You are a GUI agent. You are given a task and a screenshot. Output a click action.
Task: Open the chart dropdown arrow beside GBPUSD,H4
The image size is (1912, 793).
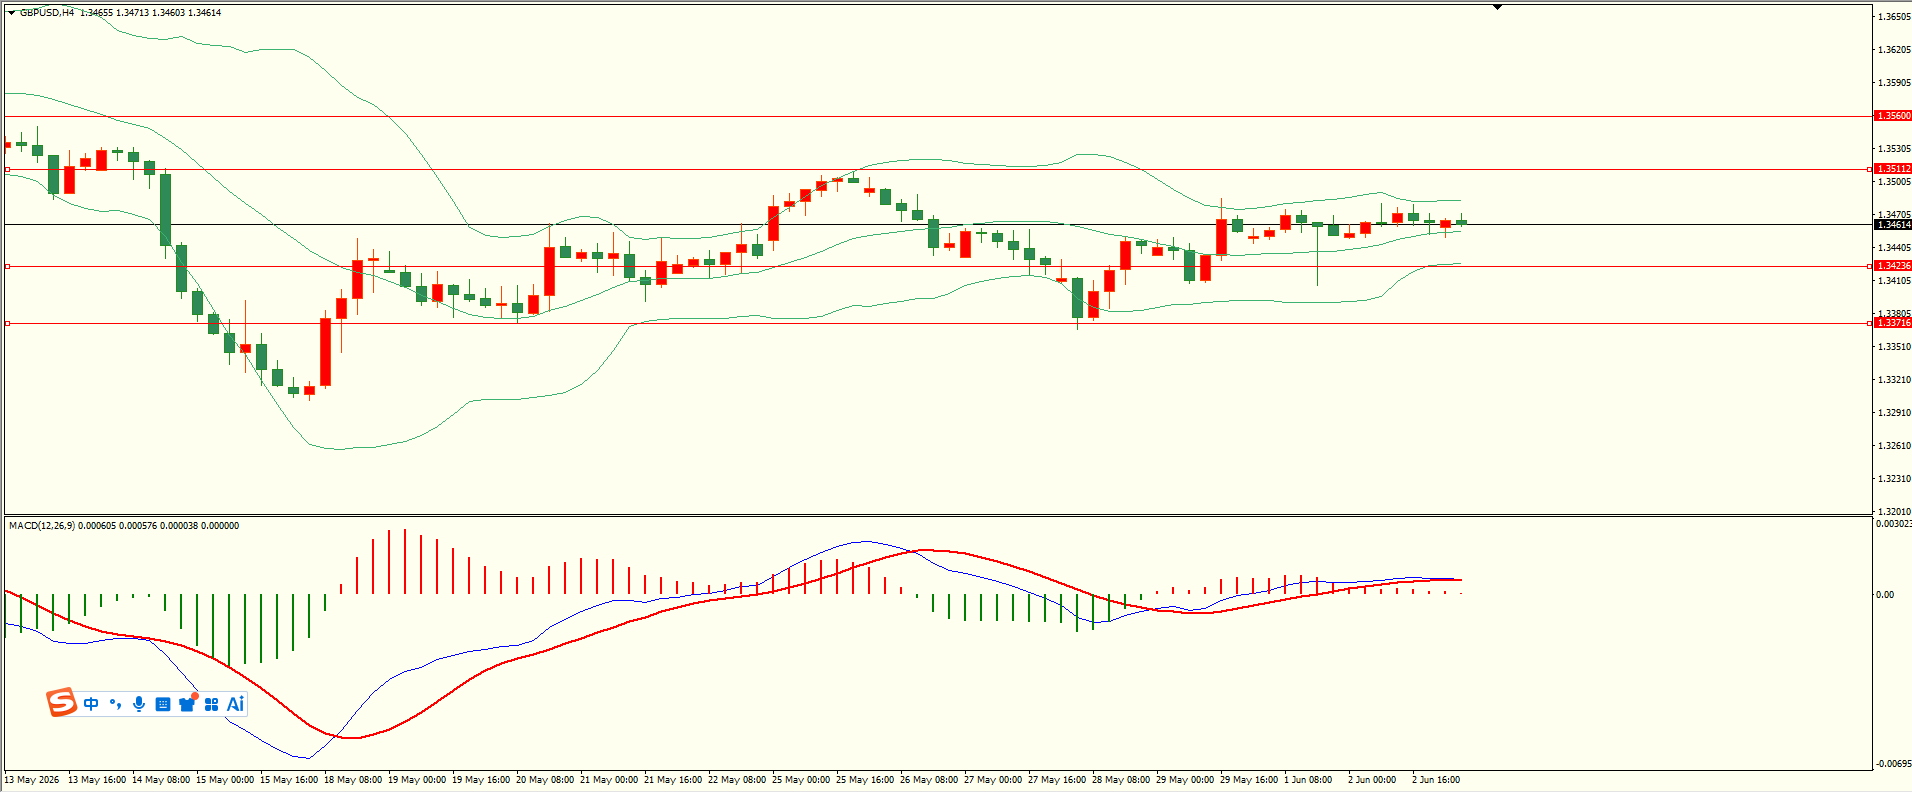click(12, 13)
